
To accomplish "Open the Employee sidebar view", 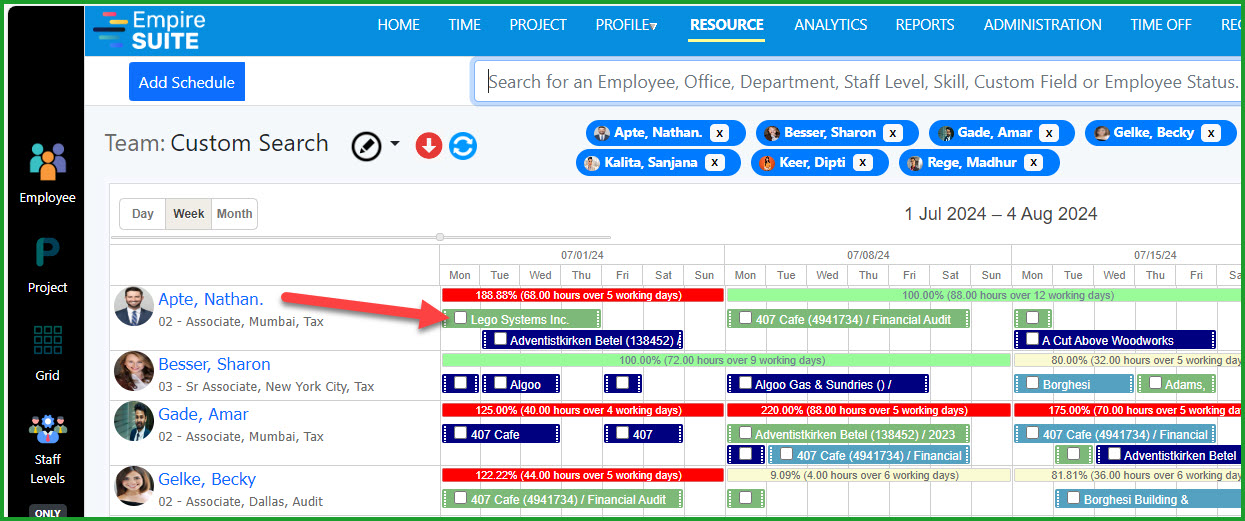I will [x=48, y=173].
